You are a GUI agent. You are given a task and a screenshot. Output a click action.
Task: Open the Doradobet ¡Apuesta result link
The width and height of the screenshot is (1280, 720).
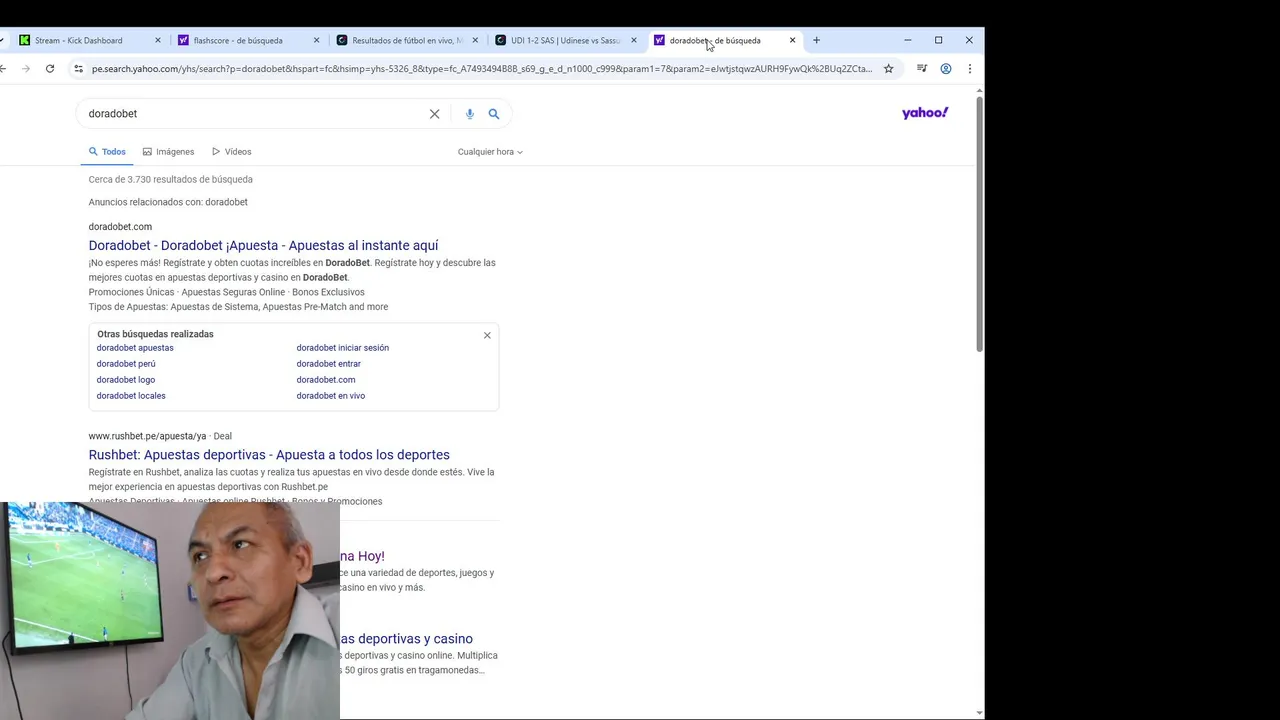click(263, 245)
